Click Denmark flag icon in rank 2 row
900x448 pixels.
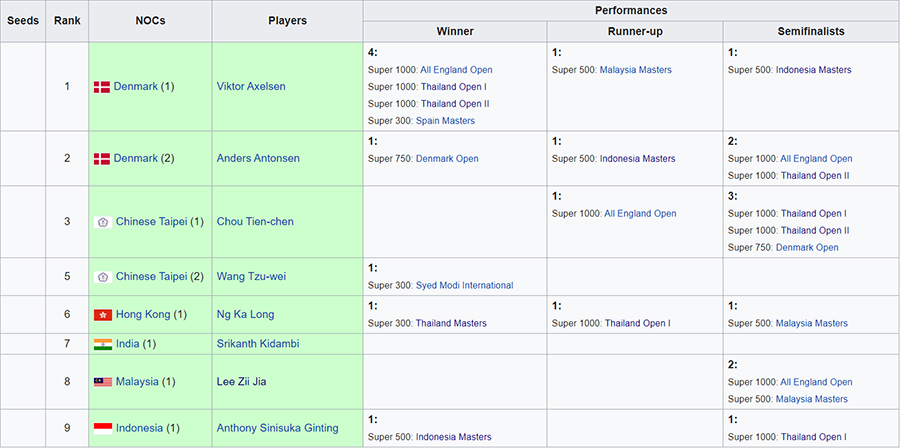point(102,159)
